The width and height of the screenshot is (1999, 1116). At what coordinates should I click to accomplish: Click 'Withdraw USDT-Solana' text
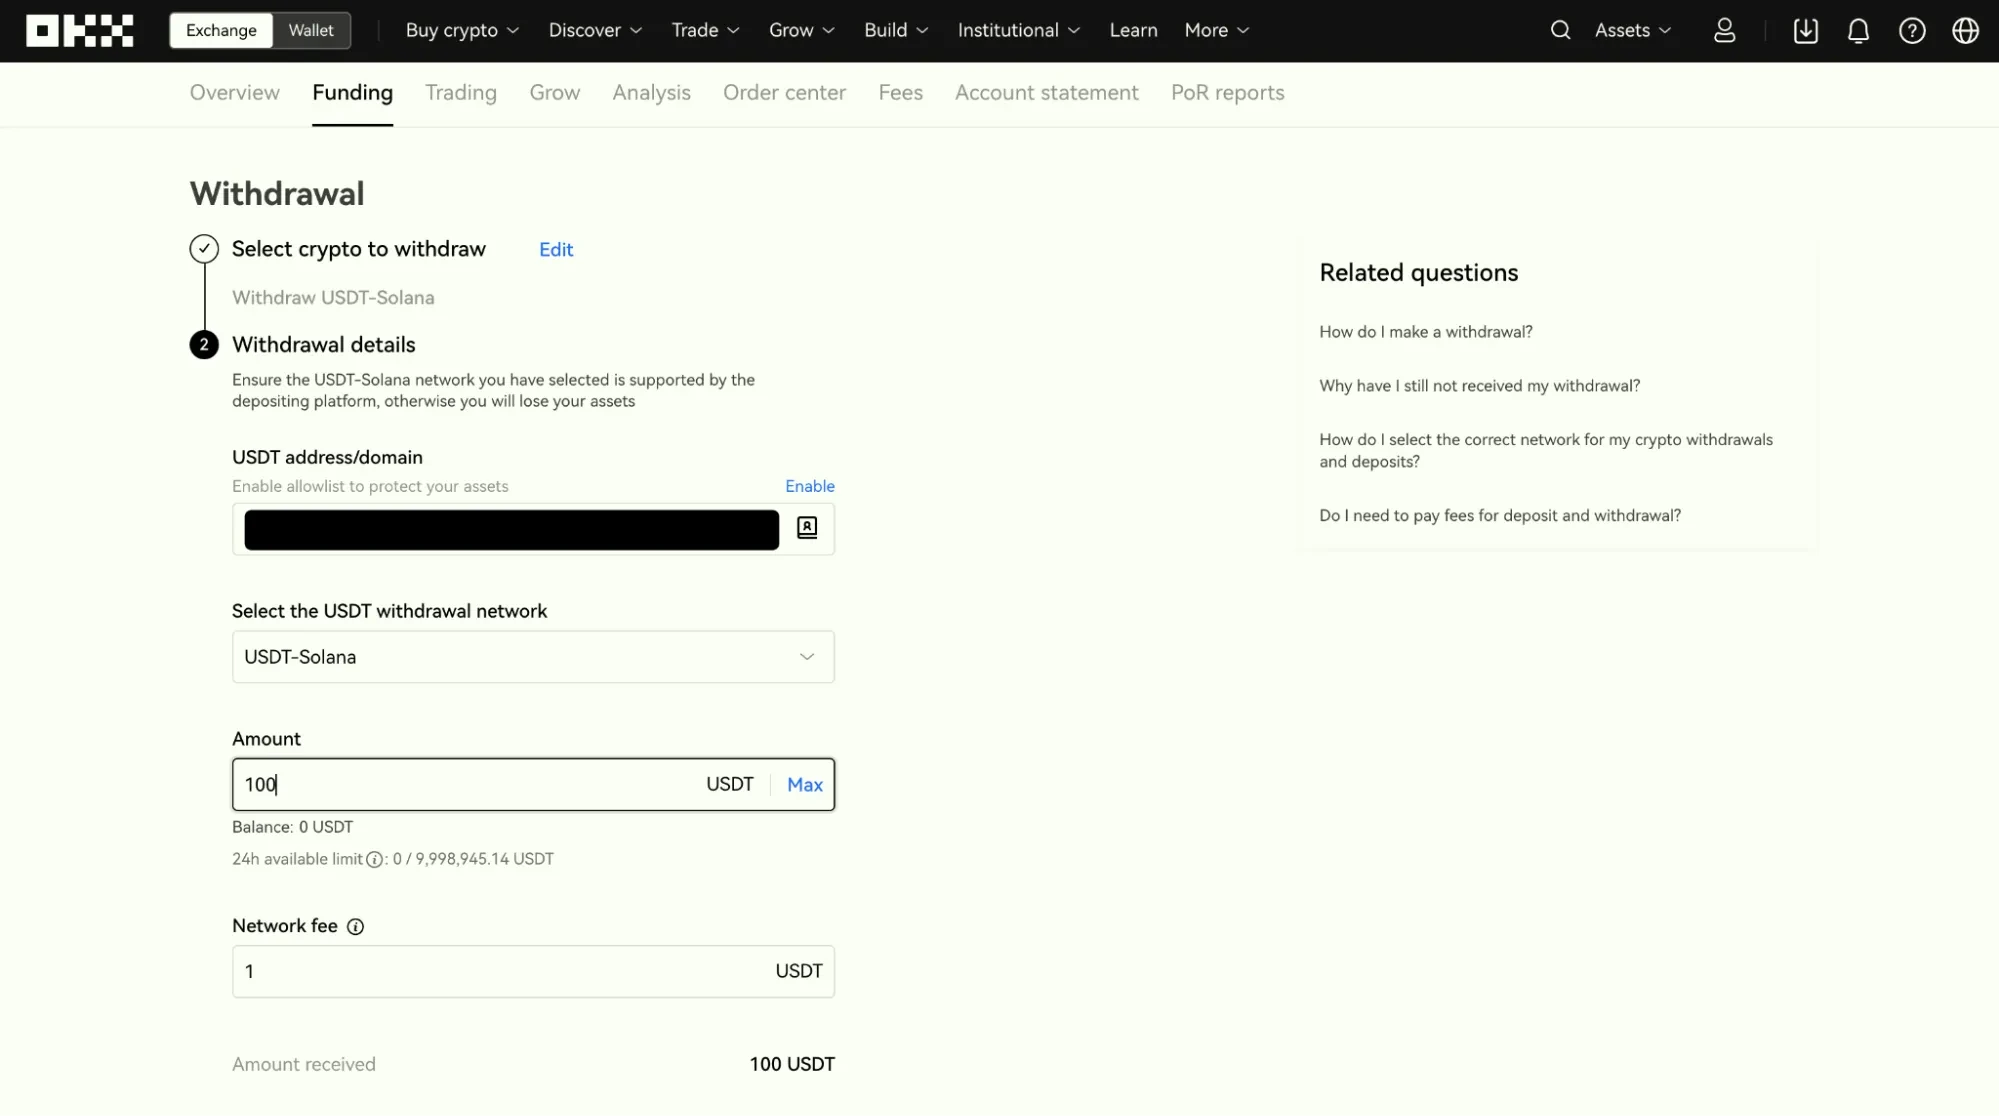333,298
